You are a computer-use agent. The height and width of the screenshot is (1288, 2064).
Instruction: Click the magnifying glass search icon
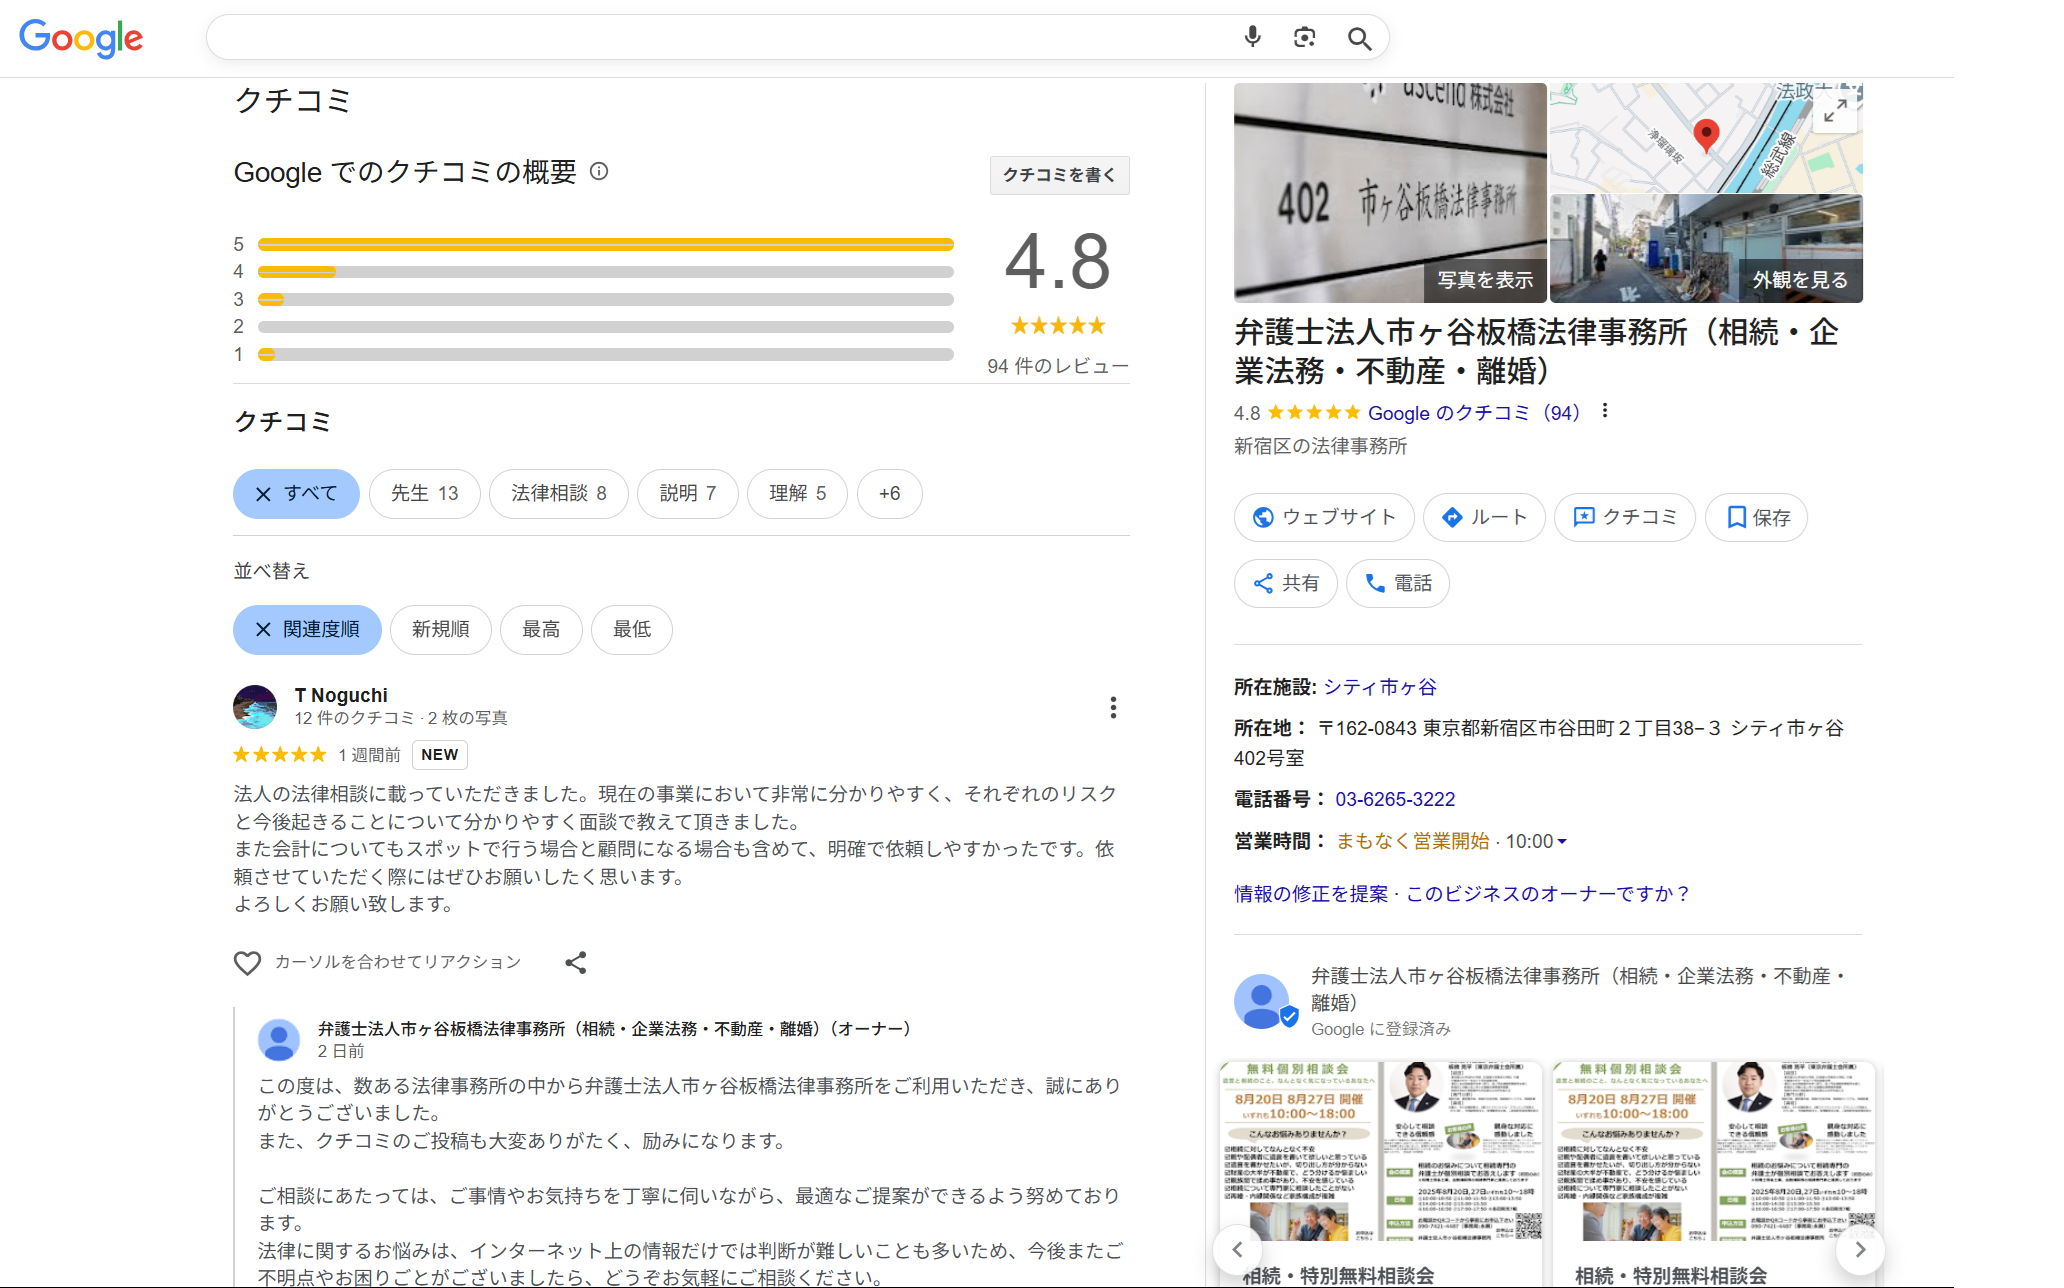[1358, 38]
